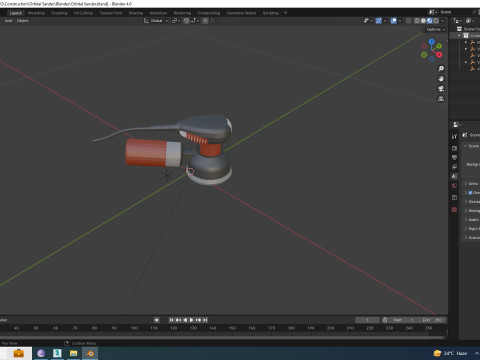
Task: Open the Output properties tab
Action: [x=454, y=158]
